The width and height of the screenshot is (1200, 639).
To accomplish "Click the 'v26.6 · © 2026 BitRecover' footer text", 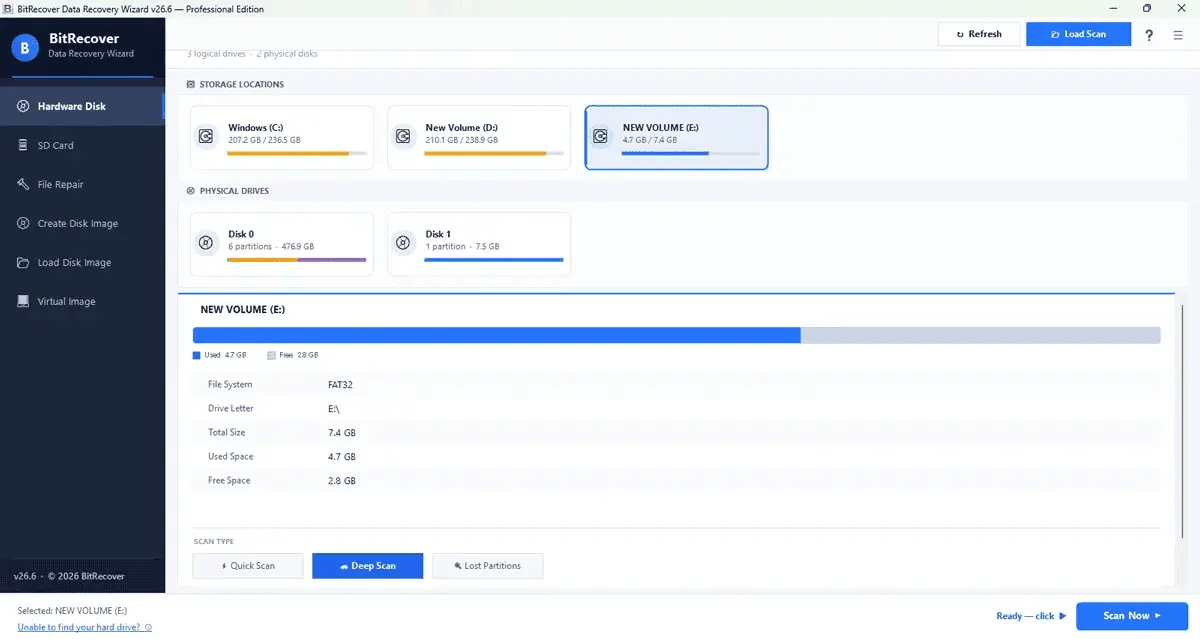I will tap(69, 576).
